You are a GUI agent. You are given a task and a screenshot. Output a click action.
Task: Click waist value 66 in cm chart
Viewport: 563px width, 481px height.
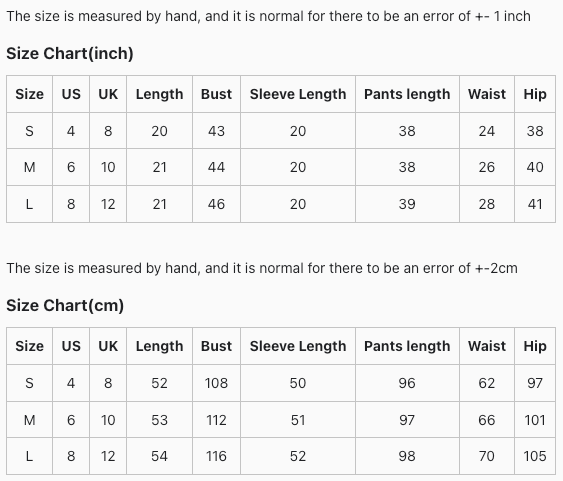pyautogui.click(x=487, y=420)
